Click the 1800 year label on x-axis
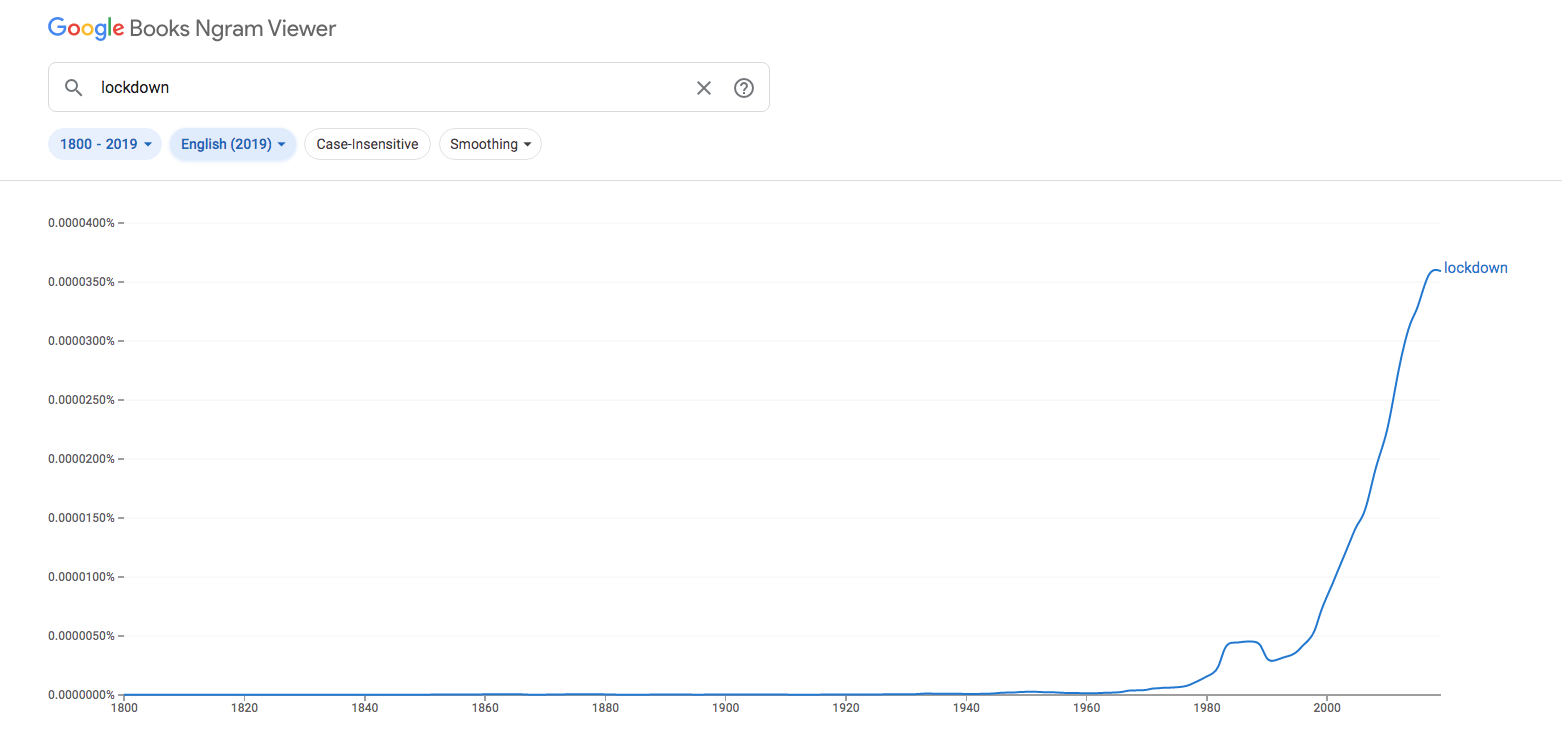This screenshot has width=1562, height=730. click(124, 708)
